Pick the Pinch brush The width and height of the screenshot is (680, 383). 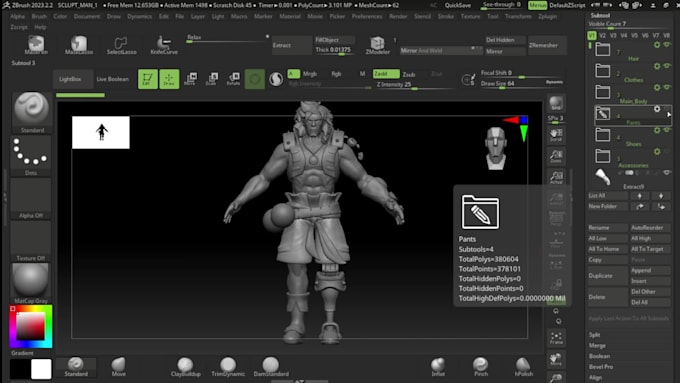(481, 367)
